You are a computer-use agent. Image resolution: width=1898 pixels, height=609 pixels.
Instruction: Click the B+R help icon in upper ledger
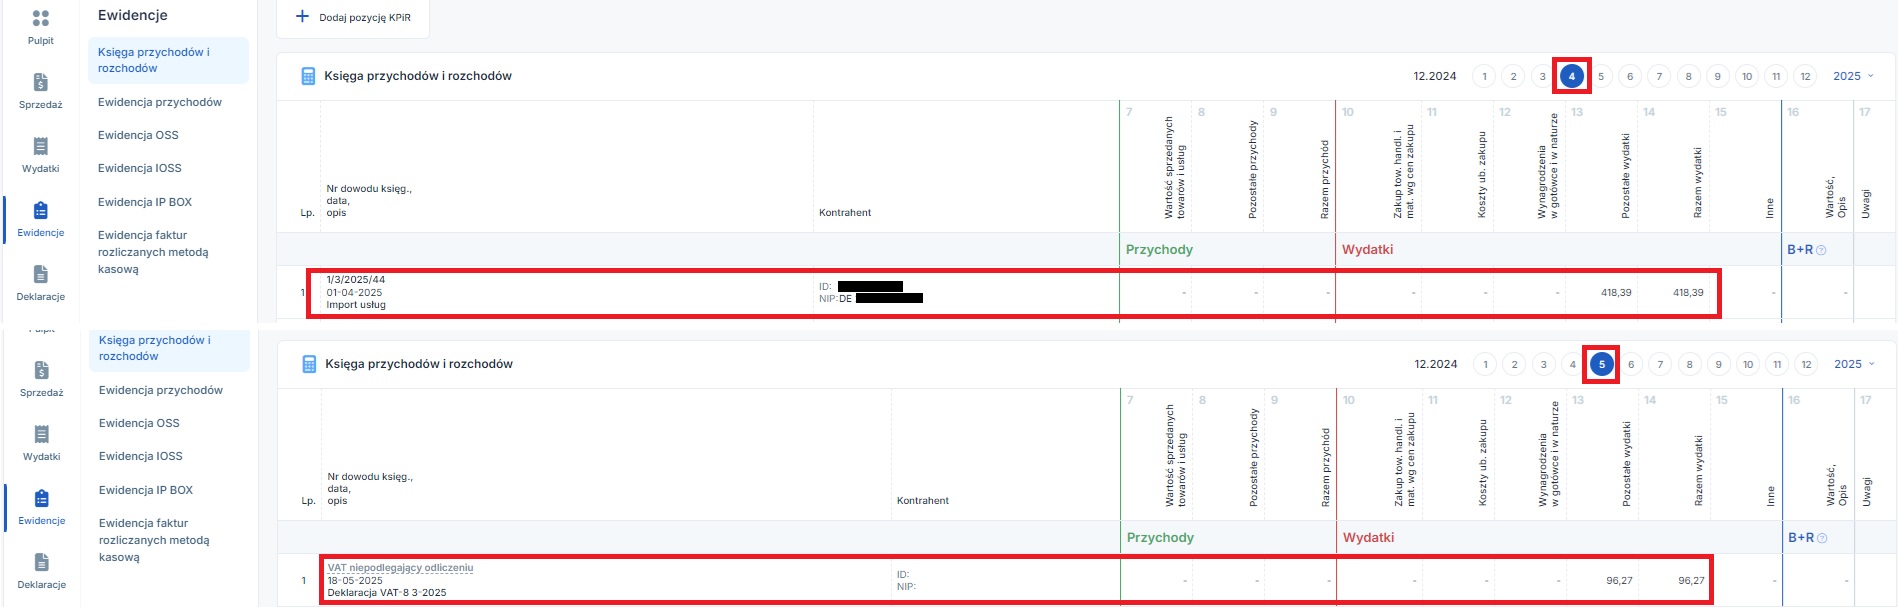tap(1821, 250)
